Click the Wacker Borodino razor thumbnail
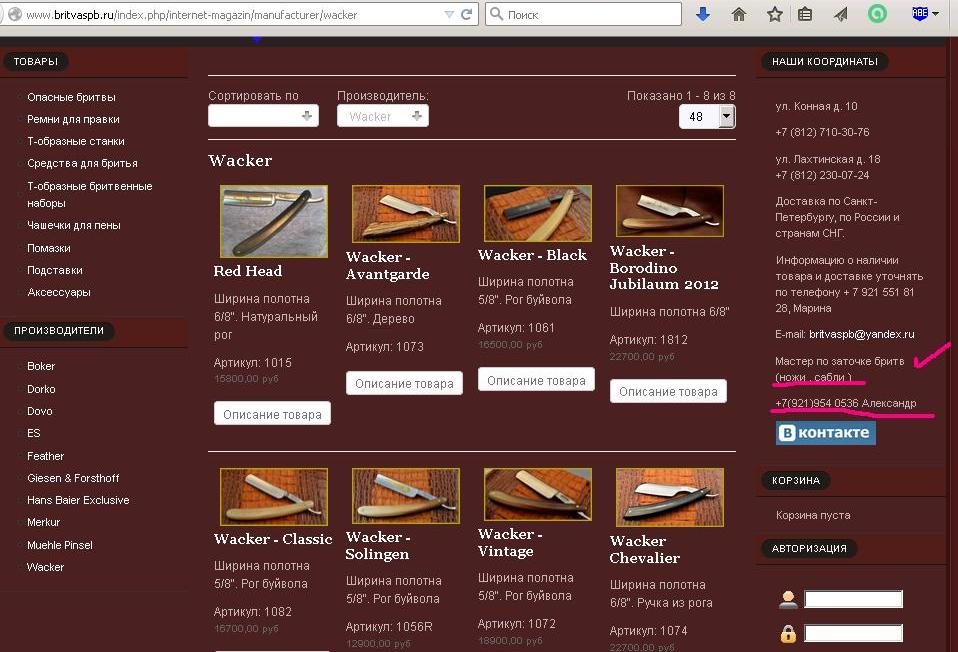958x652 pixels. [669, 213]
